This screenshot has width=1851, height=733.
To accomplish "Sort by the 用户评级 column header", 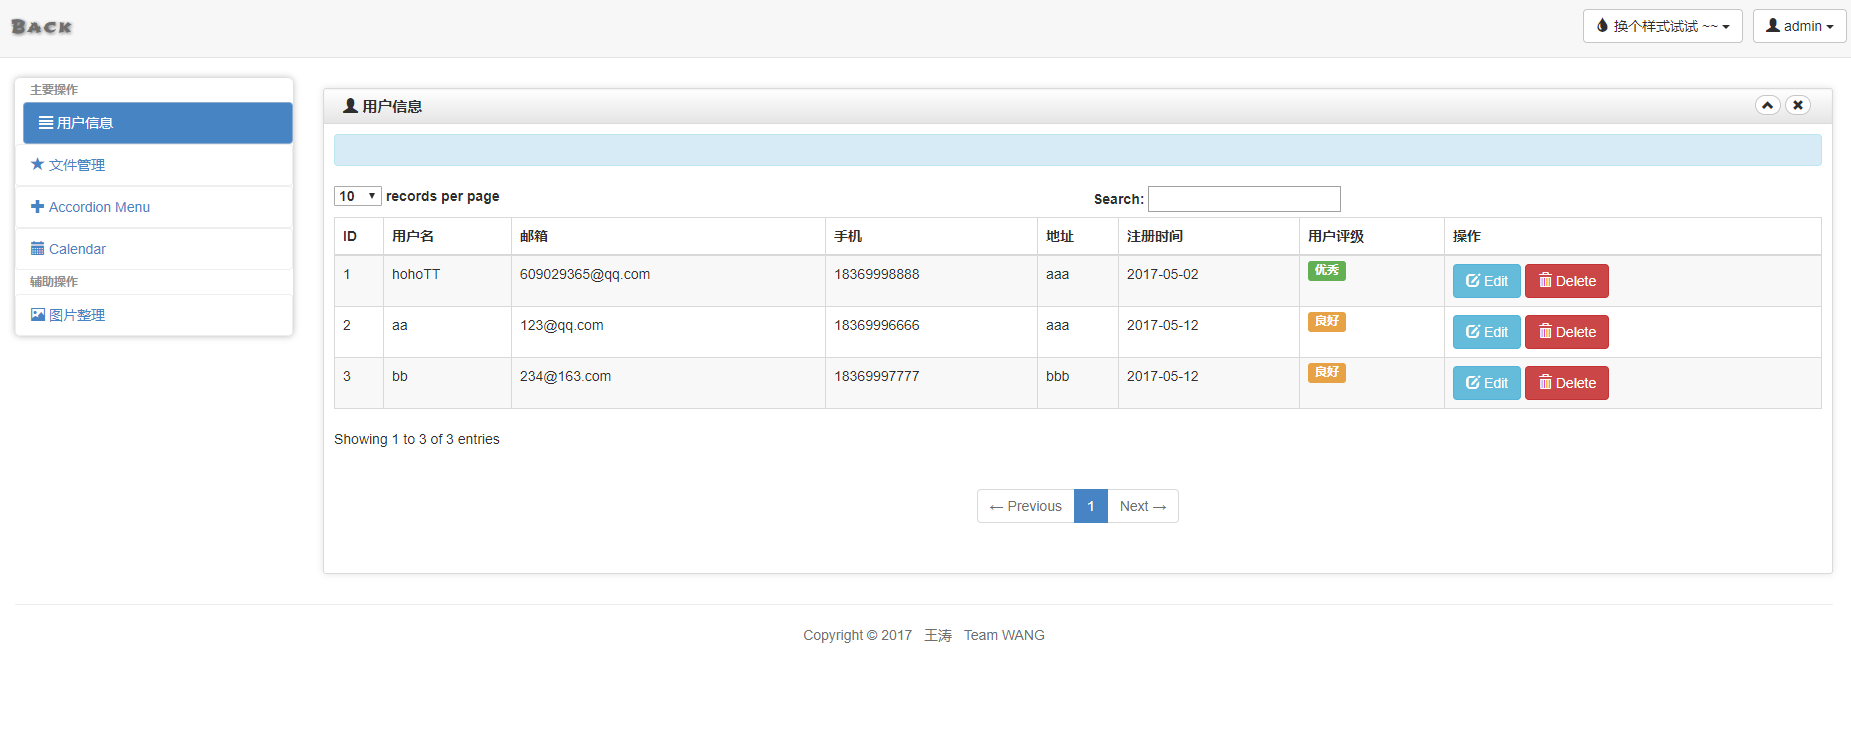I will coord(1372,236).
